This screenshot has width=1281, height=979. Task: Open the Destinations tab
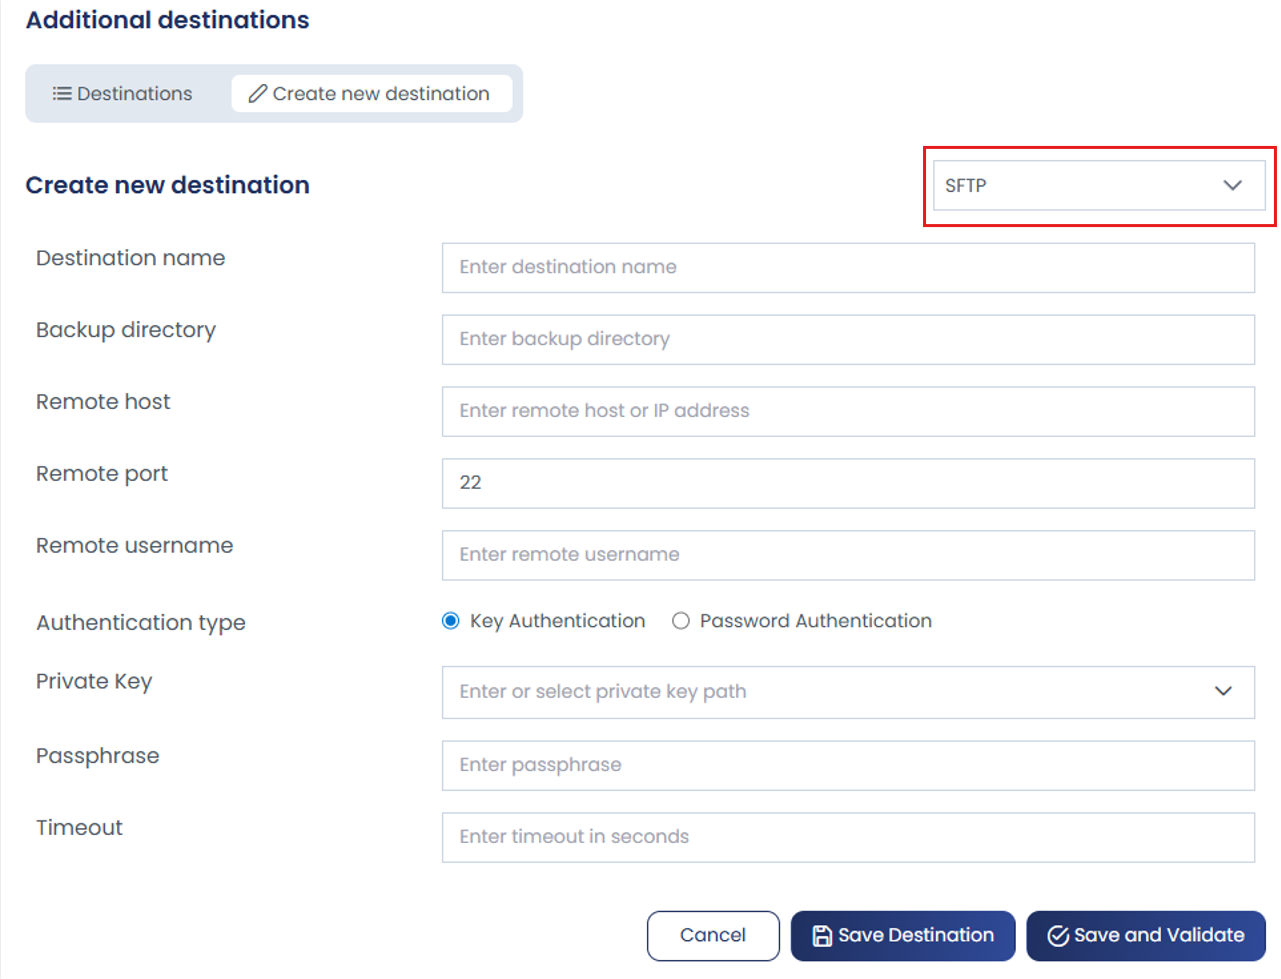(x=122, y=94)
